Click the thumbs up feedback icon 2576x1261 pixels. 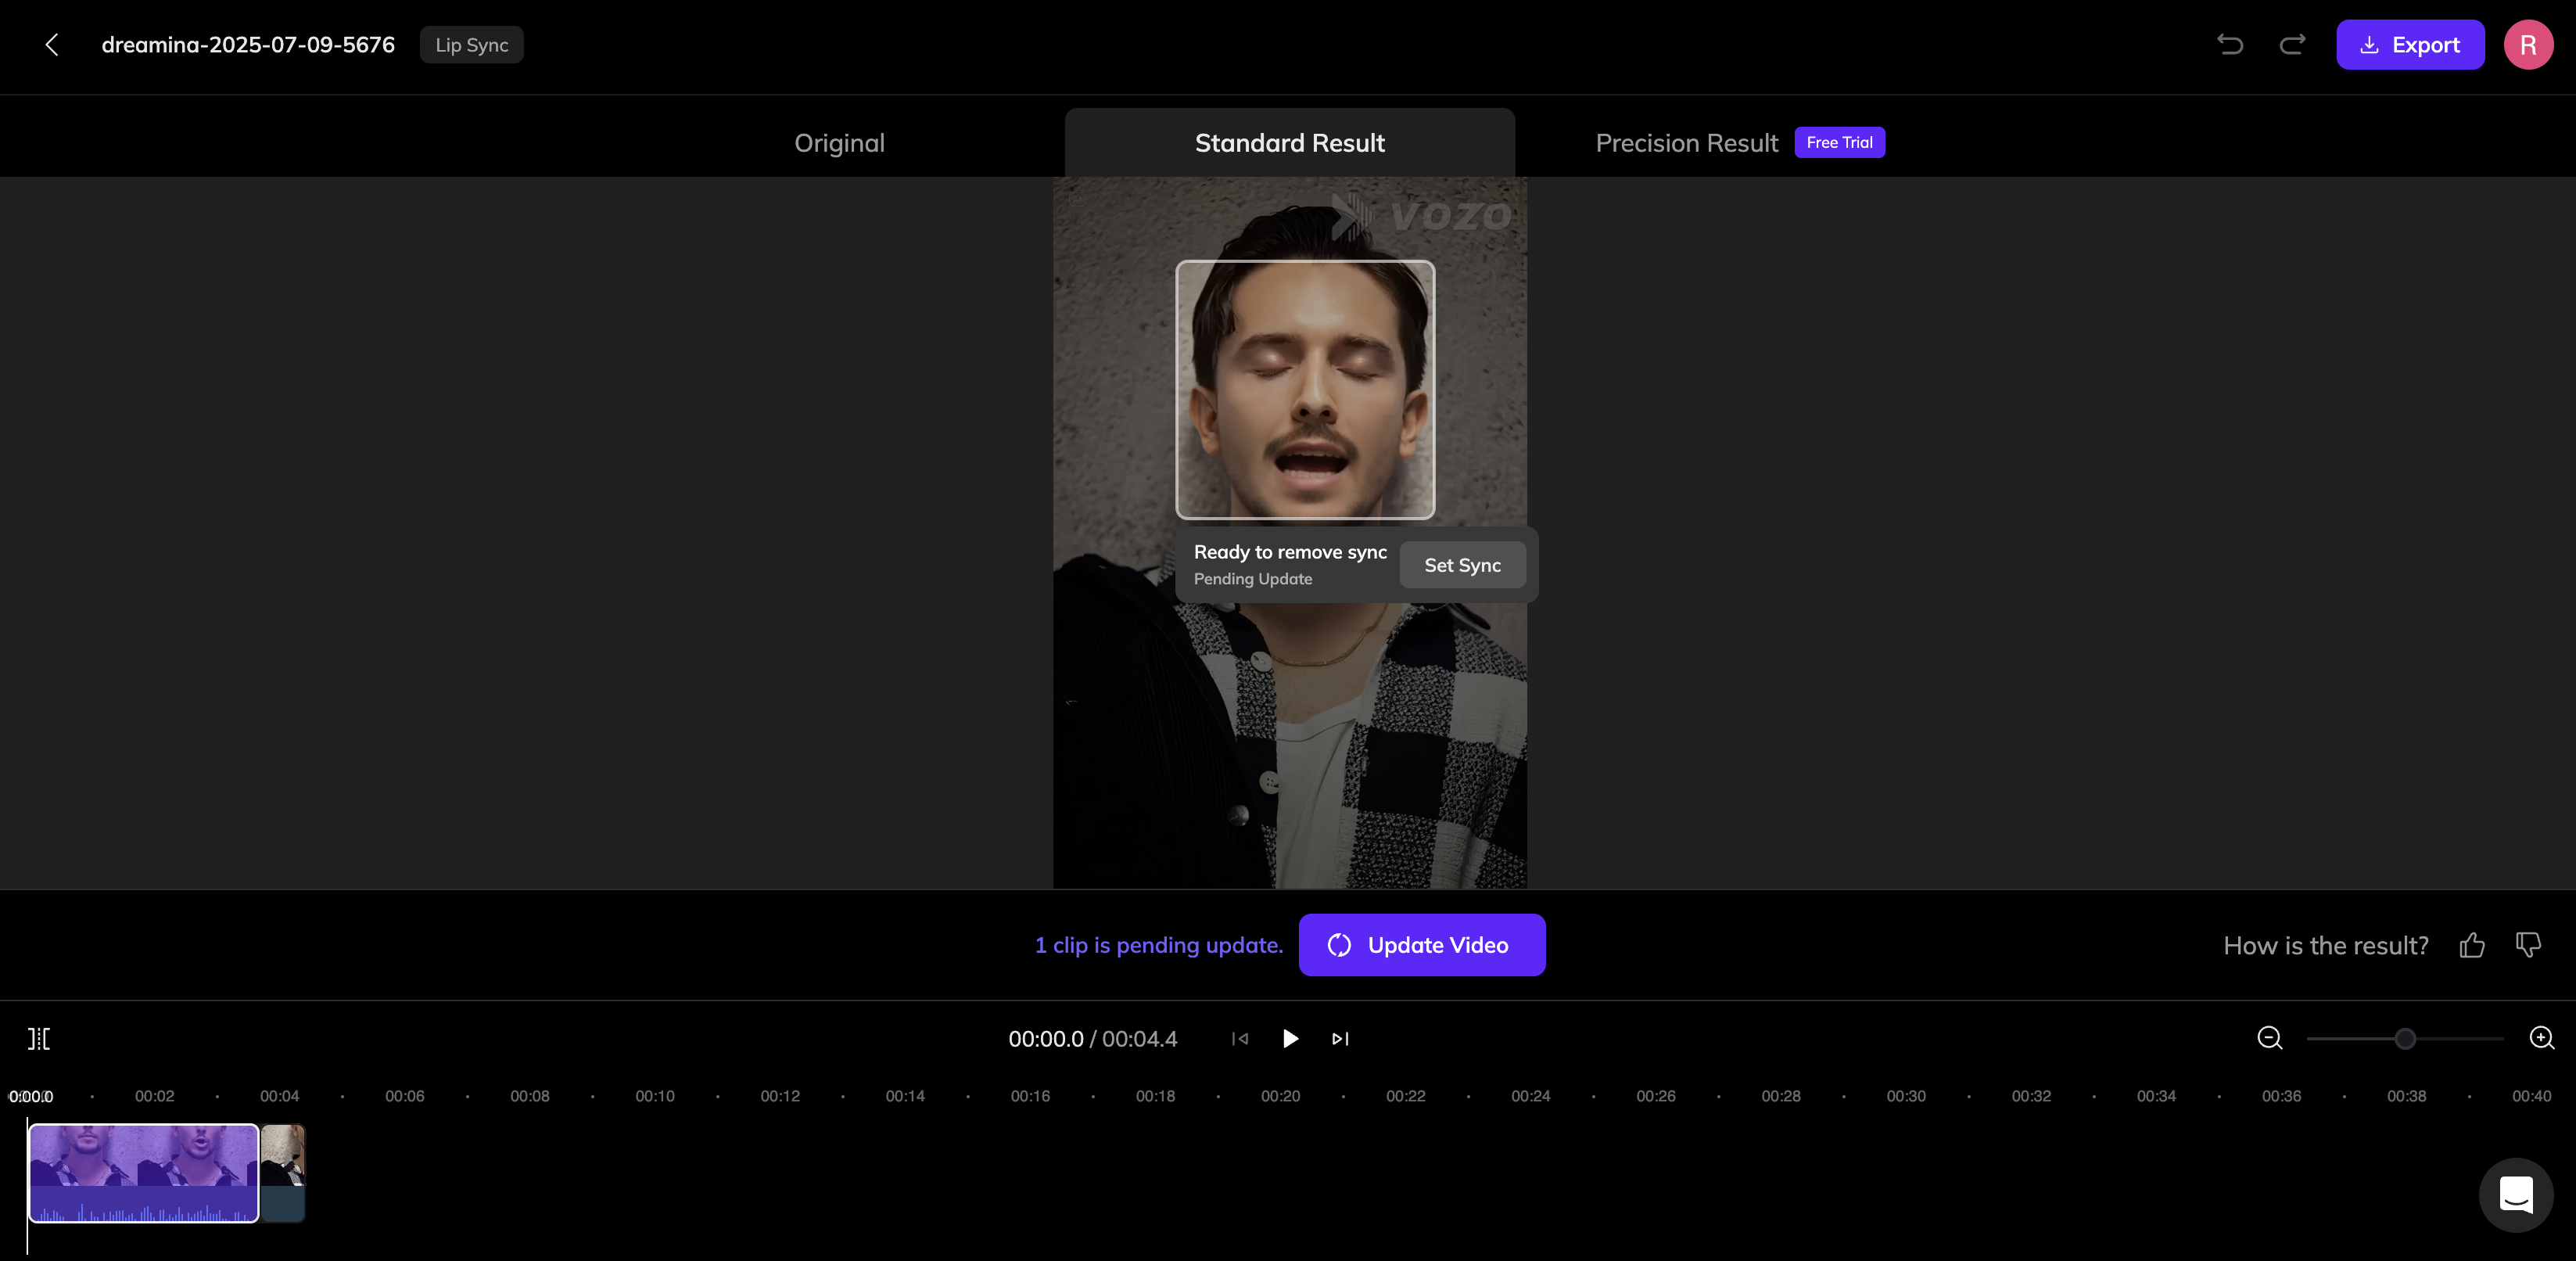click(x=2472, y=945)
